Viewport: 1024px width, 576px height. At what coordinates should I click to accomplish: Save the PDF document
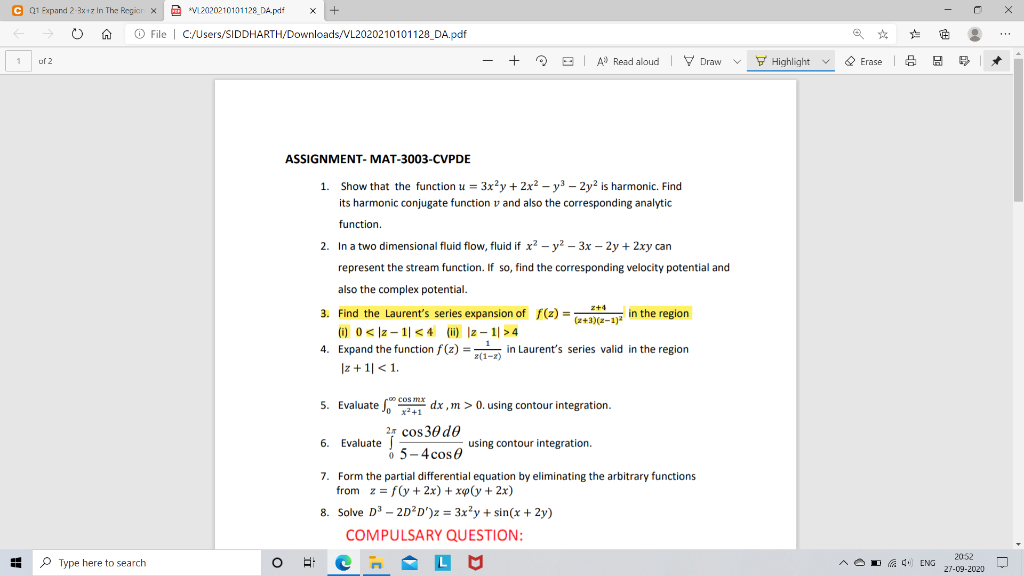[937, 61]
